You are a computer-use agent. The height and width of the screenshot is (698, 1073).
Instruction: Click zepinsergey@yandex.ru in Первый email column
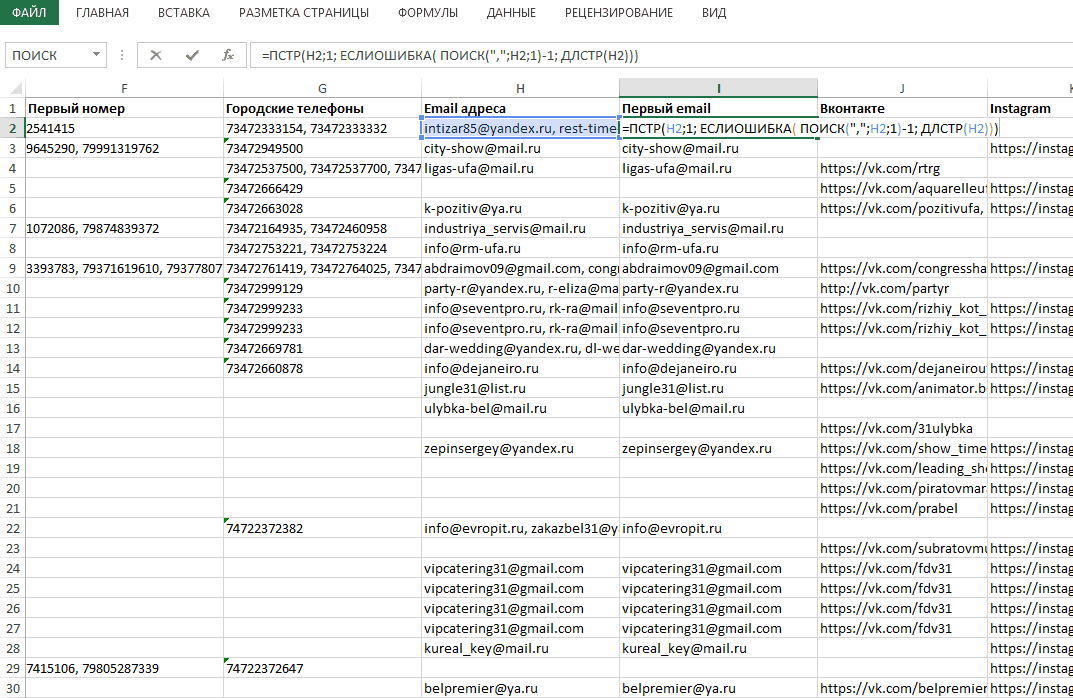[x=719, y=448]
